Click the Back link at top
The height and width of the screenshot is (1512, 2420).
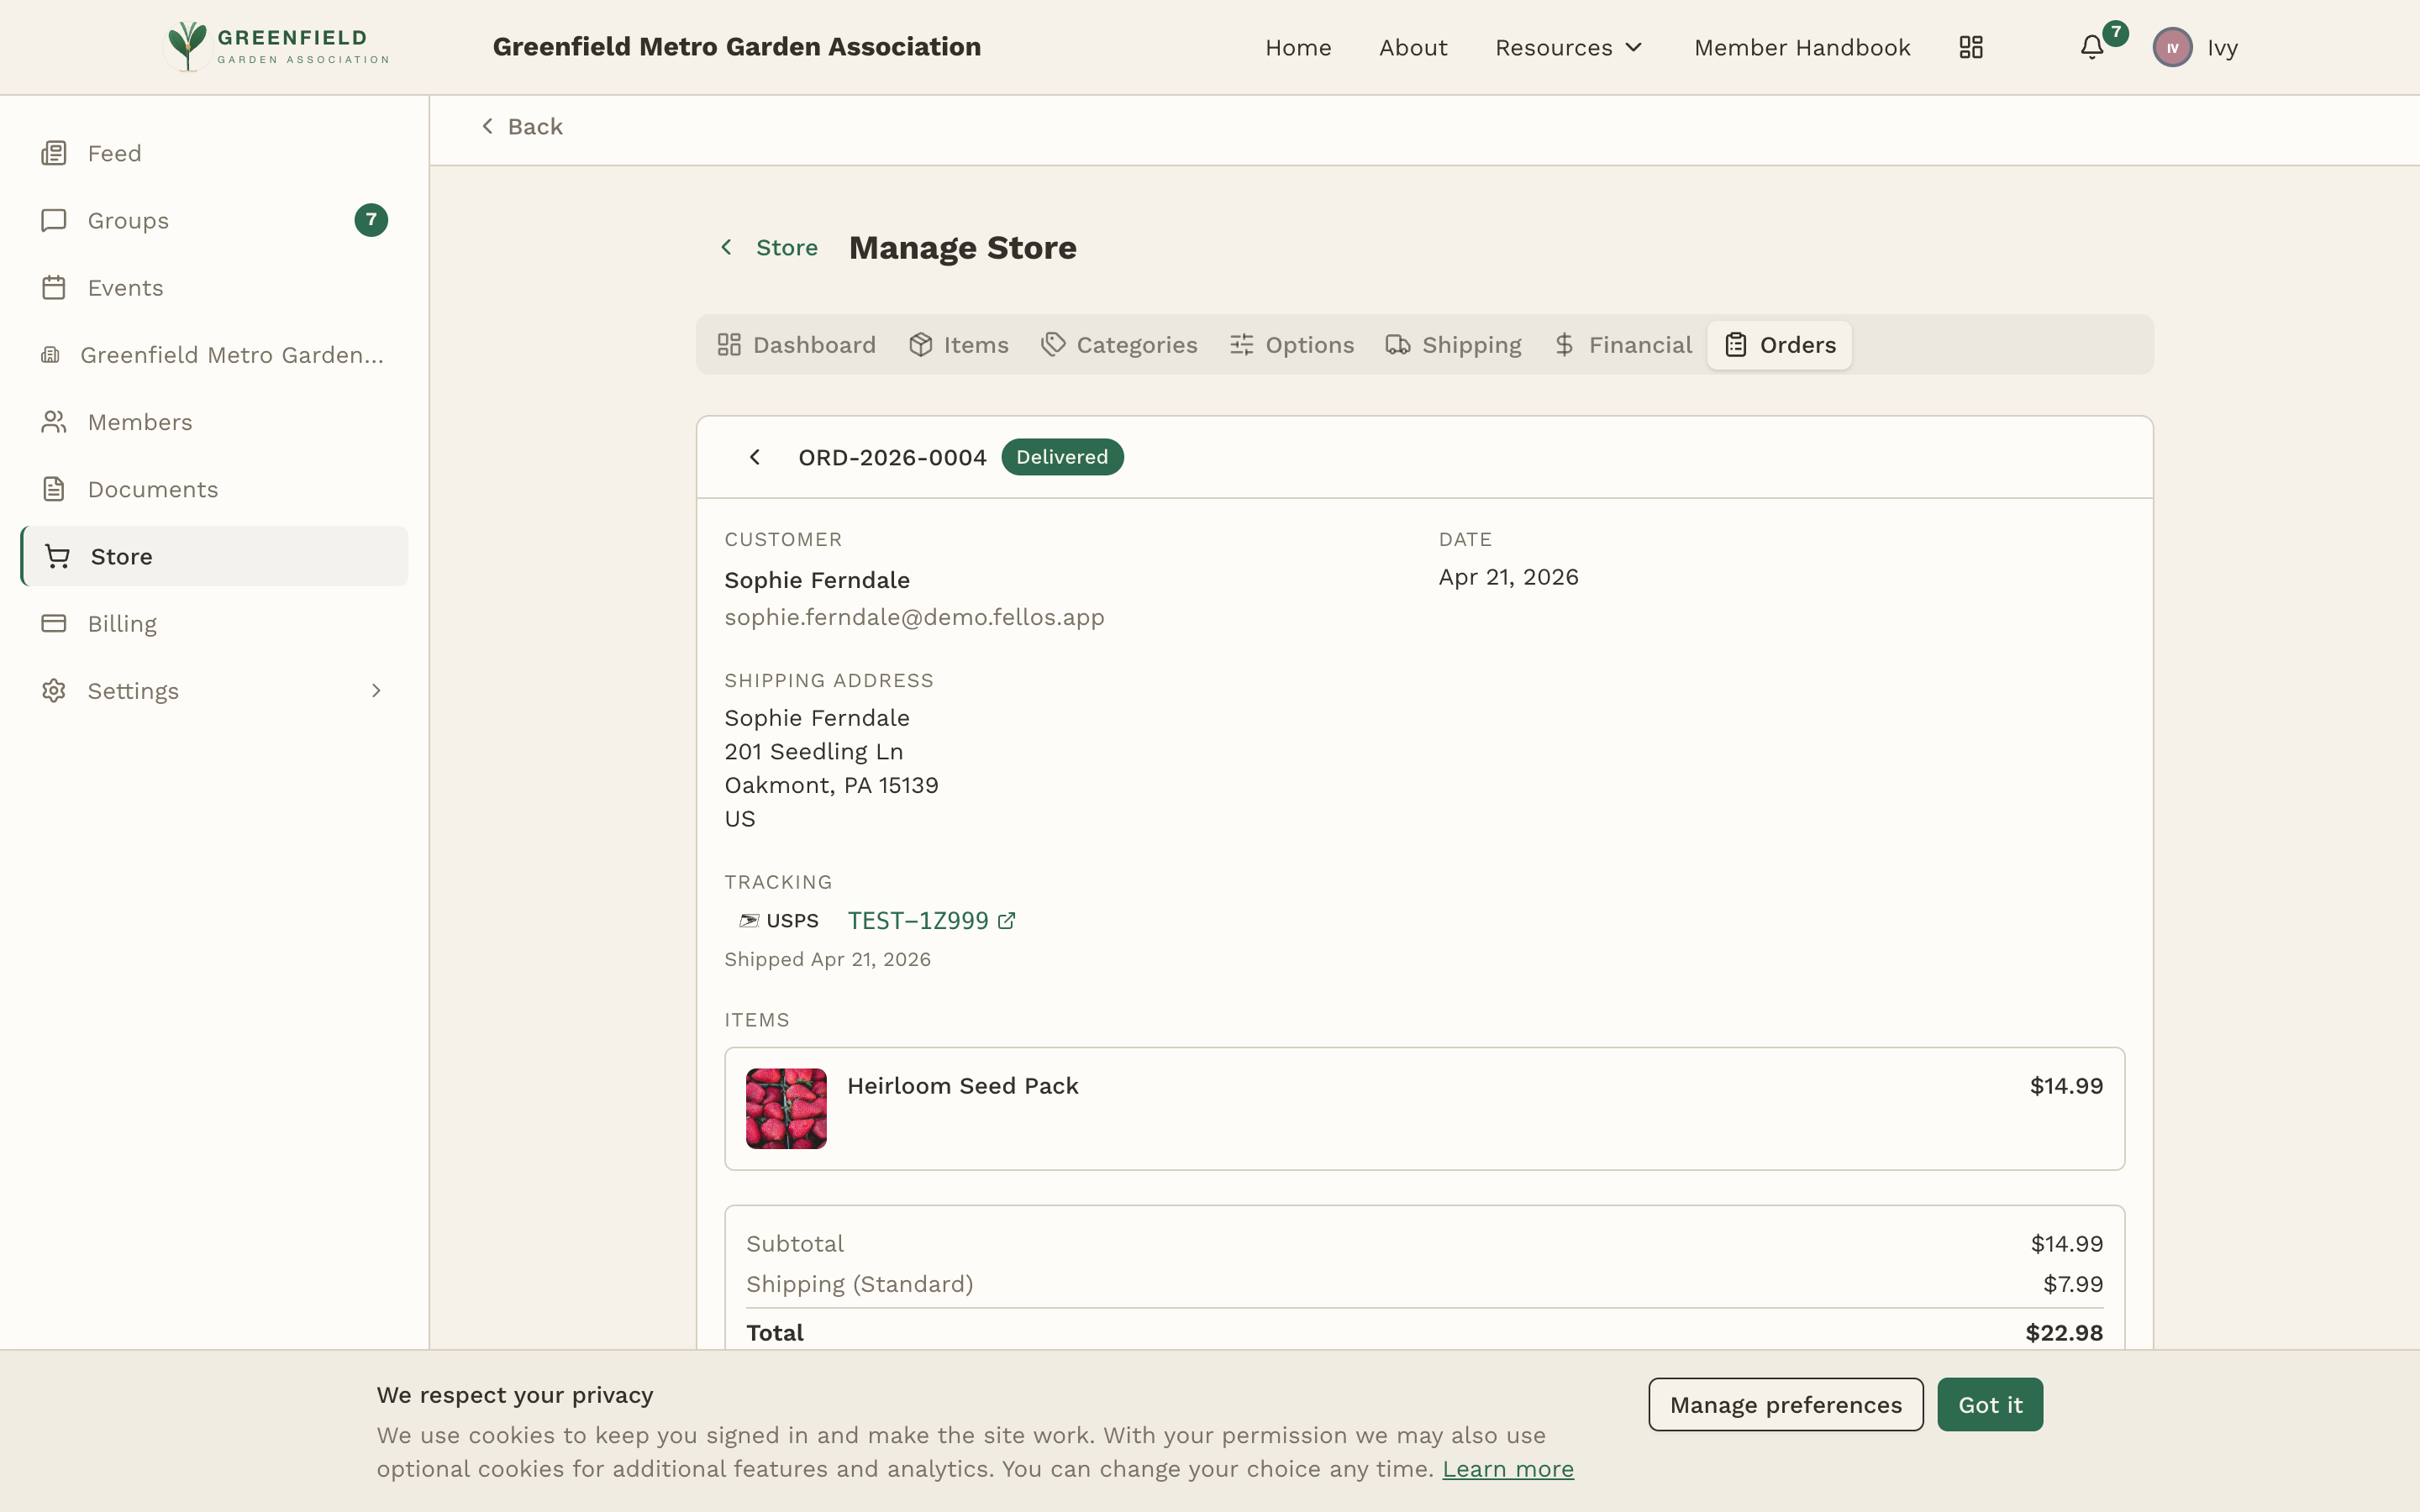[521, 127]
